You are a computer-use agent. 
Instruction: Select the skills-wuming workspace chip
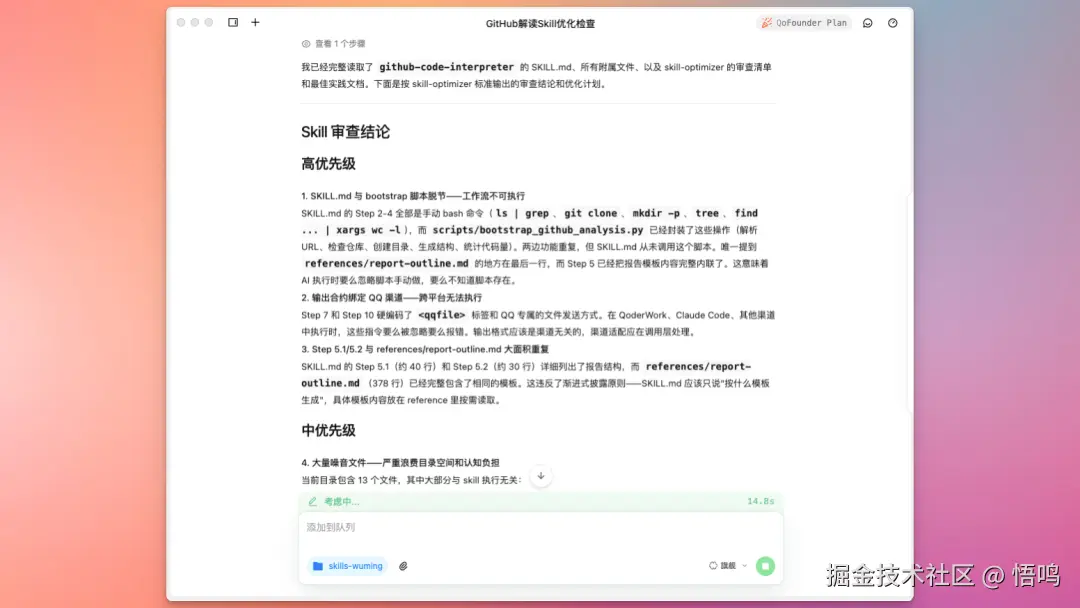pos(347,566)
